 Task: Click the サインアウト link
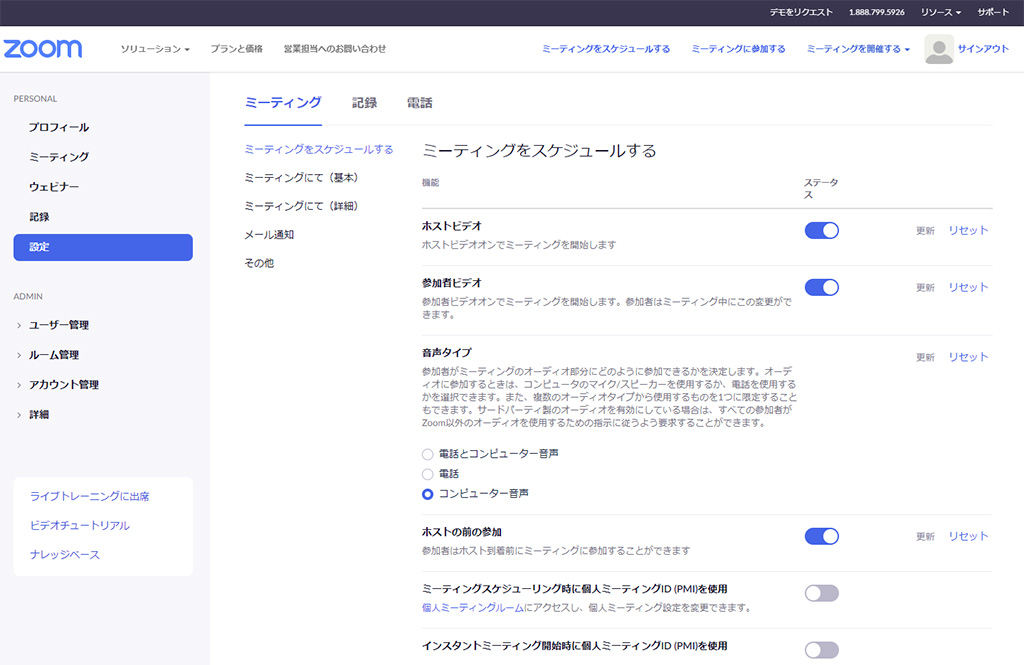point(983,49)
